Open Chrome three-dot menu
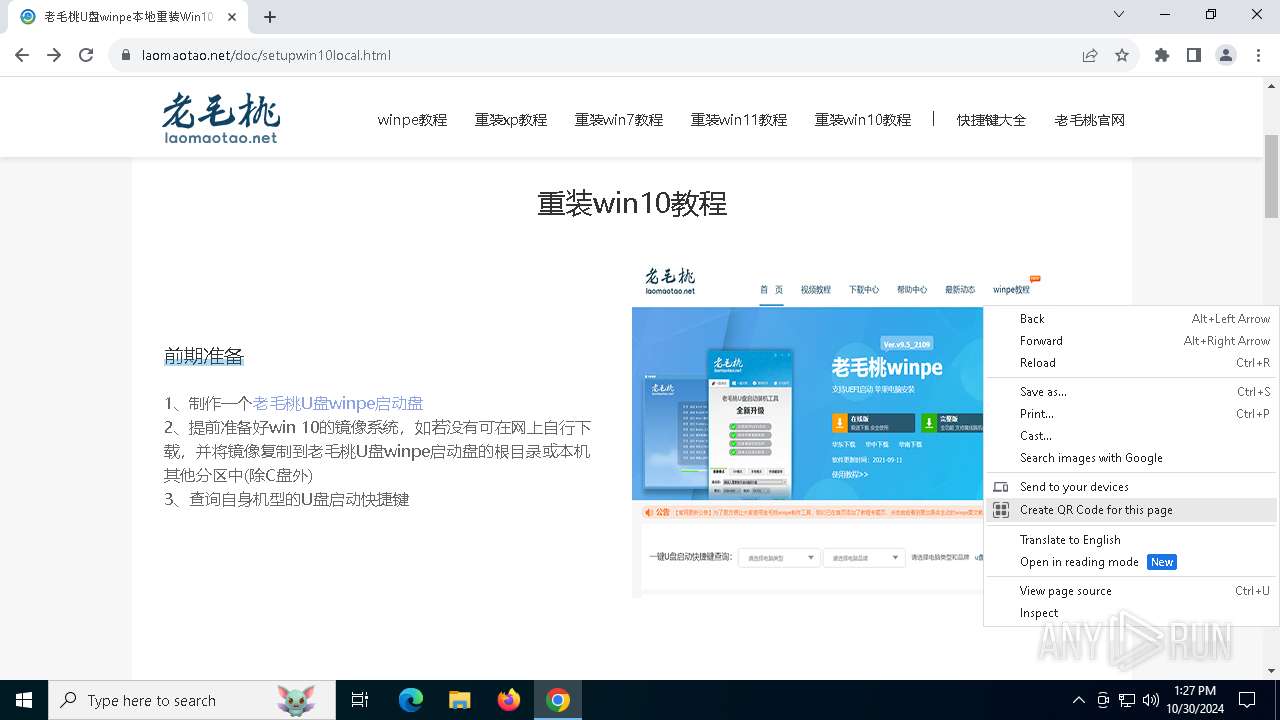 point(1257,55)
